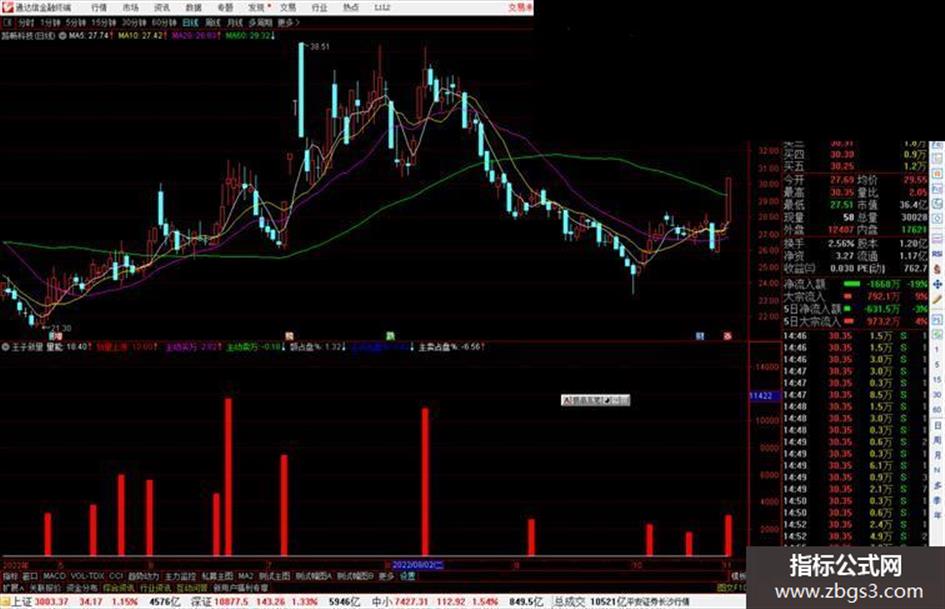The height and width of the screenshot is (609, 945).
Task: Select the CCI indicator tab
Action: pyautogui.click(x=116, y=576)
